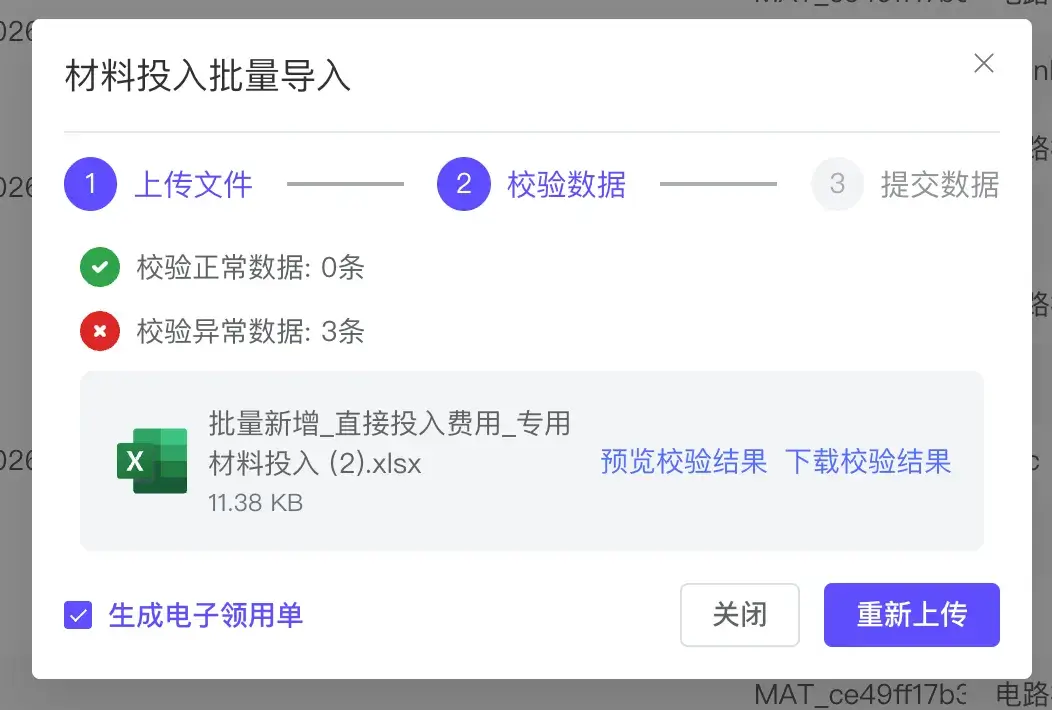Image resolution: width=1052 pixels, height=710 pixels.
Task: Click the green check success icon
Action: tap(99, 268)
